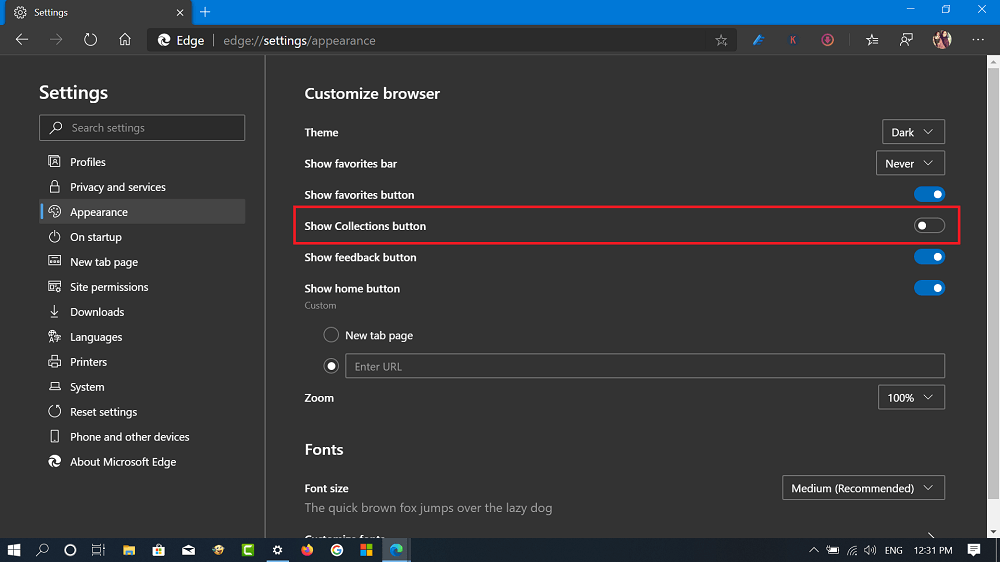Viewport: 1000px width, 562px height.
Task: Open Cortana circle on taskbar
Action: 70,550
